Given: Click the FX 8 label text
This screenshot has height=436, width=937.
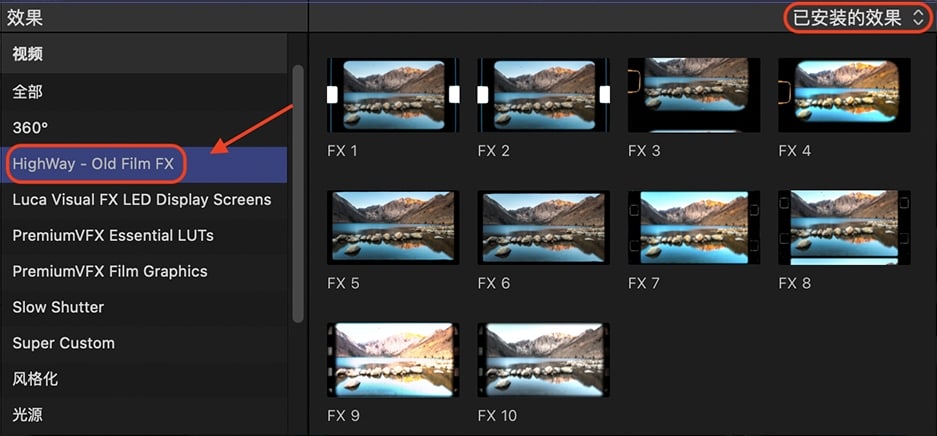Looking at the screenshot, I should [795, 283].
